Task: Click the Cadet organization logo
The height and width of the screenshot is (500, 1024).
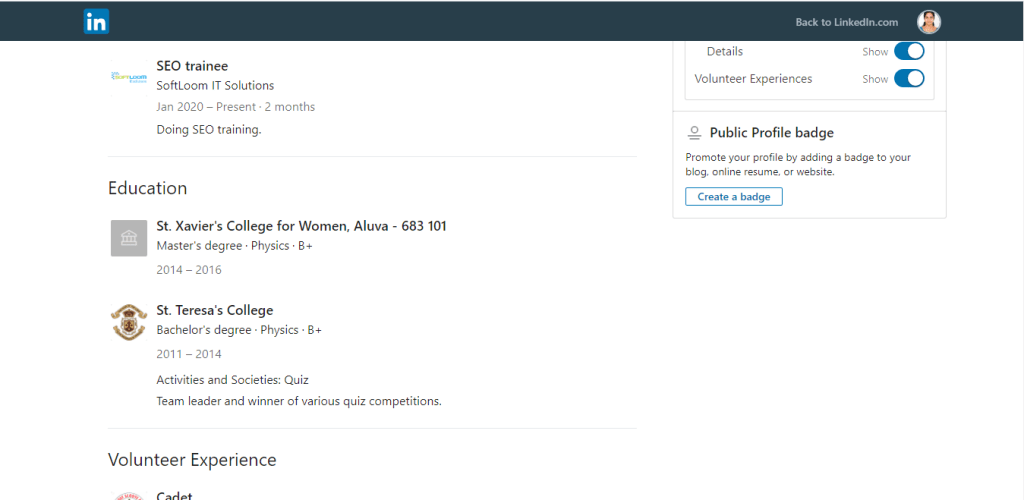Action: click(128, 495)
